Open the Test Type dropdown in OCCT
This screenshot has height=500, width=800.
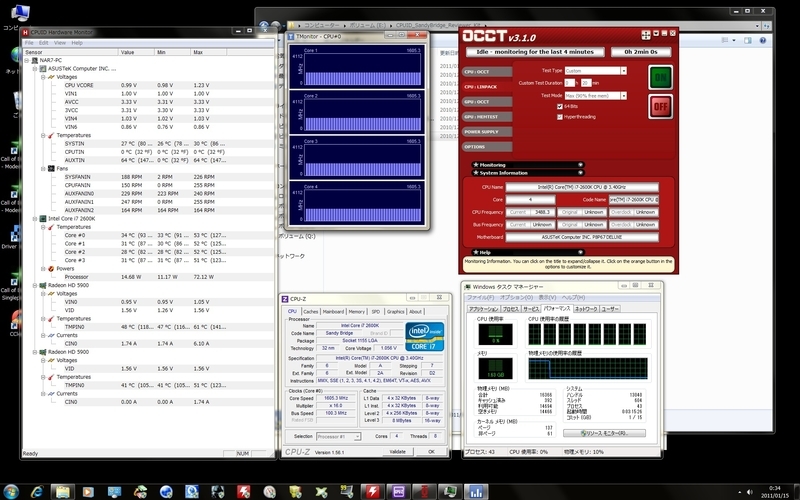[595, 71]
